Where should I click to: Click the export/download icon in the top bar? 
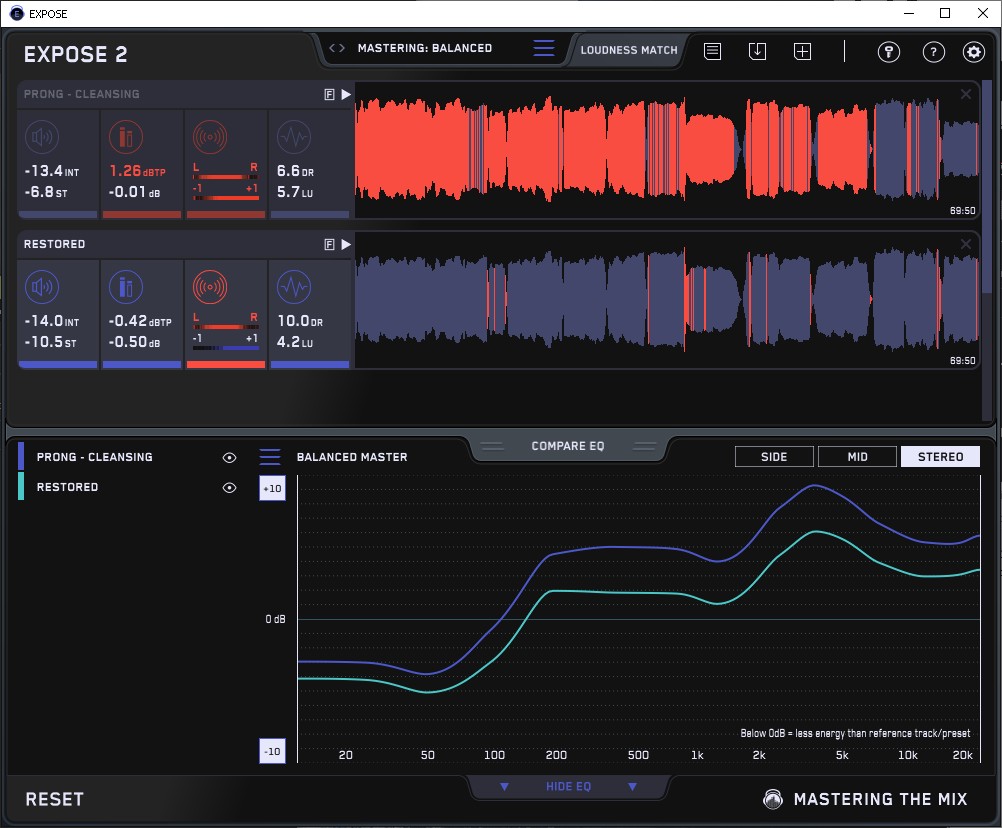[x=758, y=51]
